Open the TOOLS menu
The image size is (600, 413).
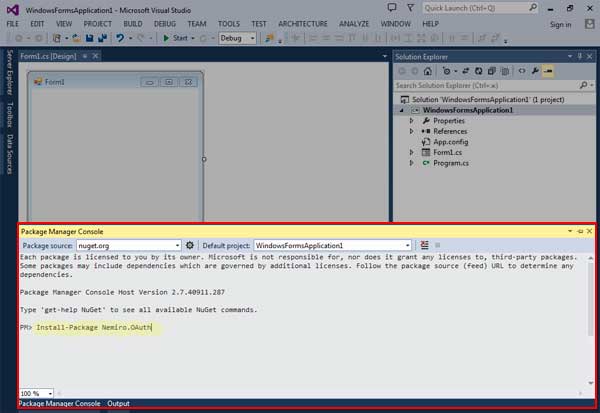[x=229, y=24]
